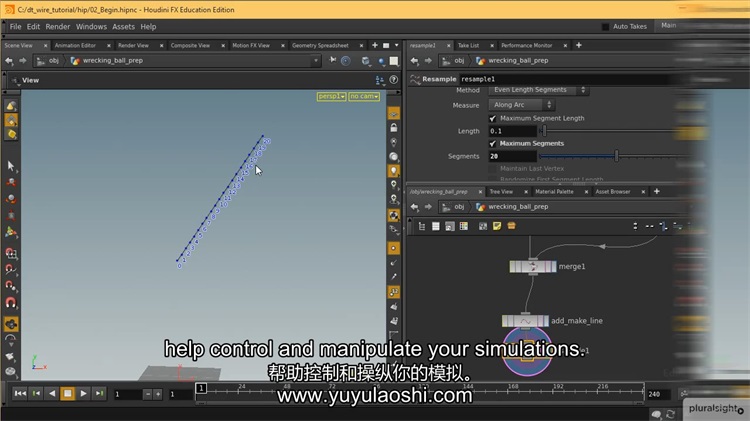Switch to the Composite View tab
This screenshot has height=421, width=750.
click(190, 45)
